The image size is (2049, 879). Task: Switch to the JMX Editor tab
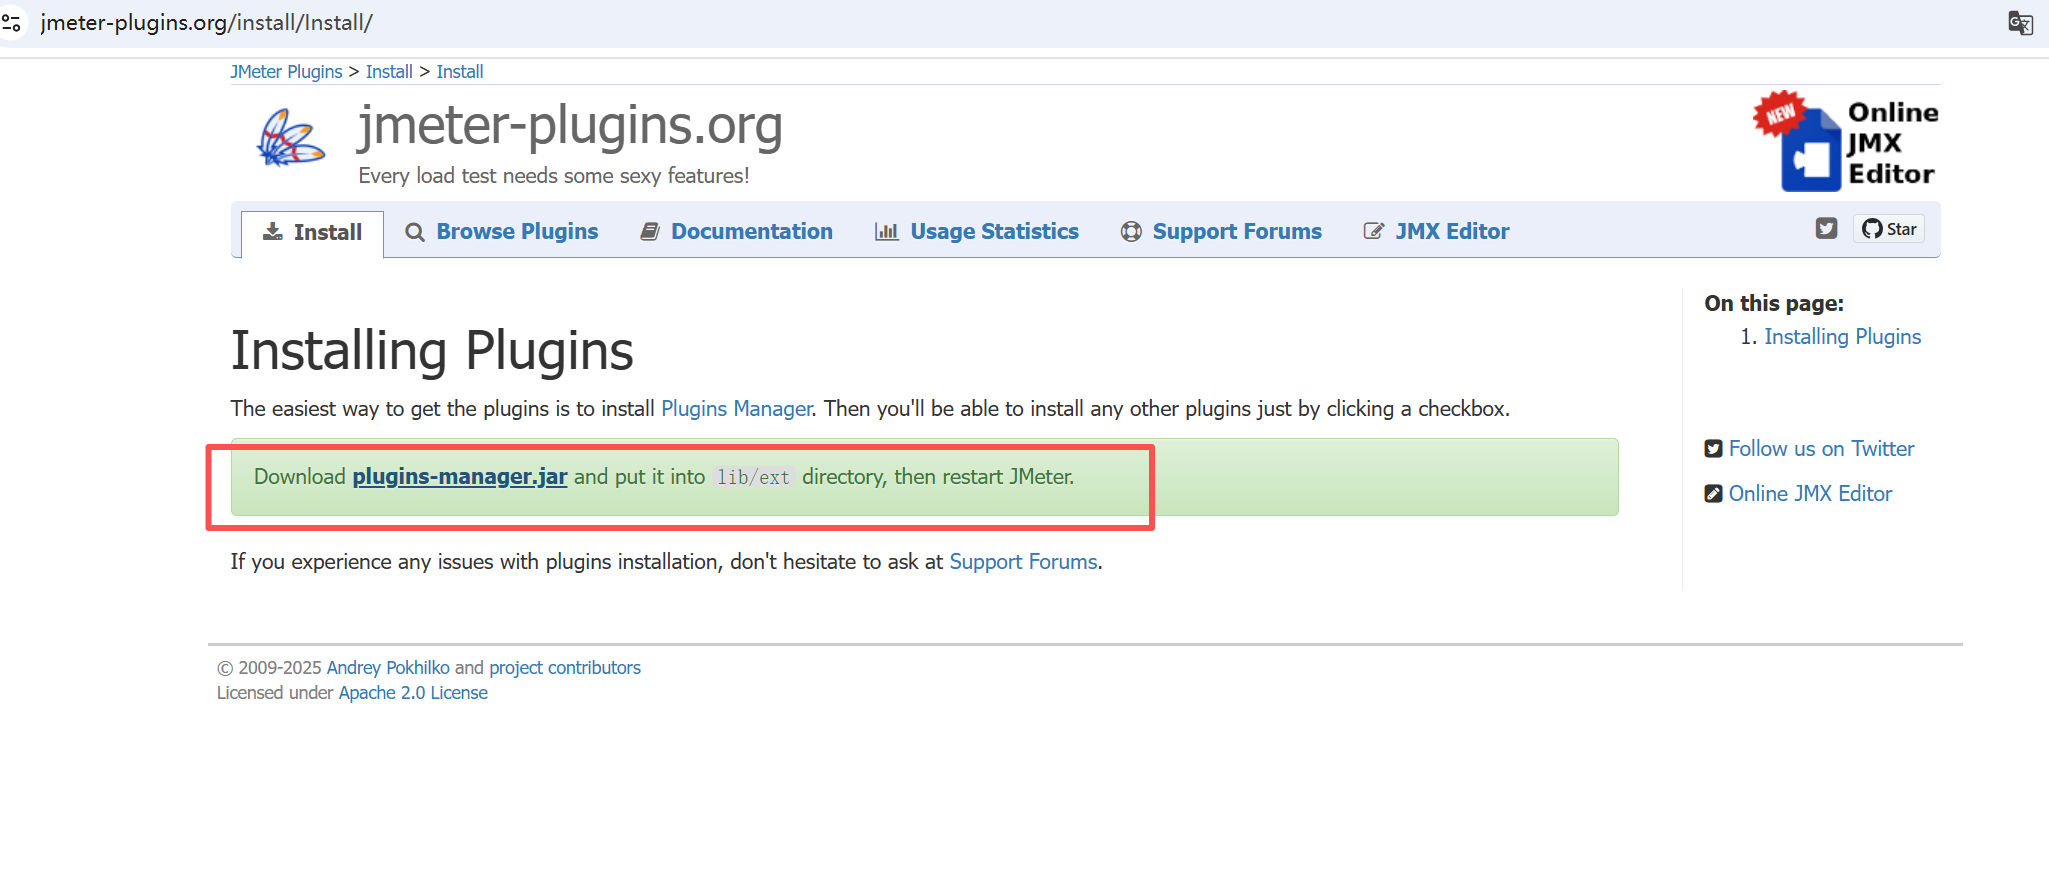1436,232
